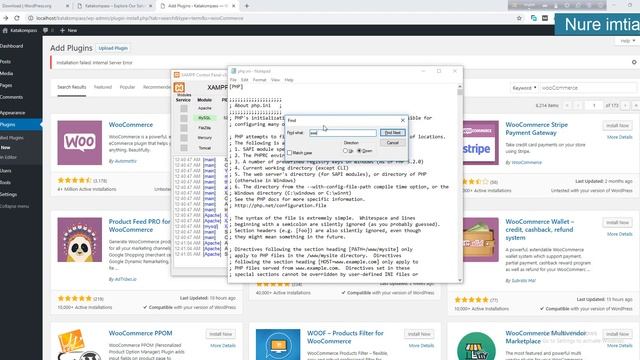Close the Add Plugins browser tab
Viewport: 640px width, 360px height.
point(234,6)
